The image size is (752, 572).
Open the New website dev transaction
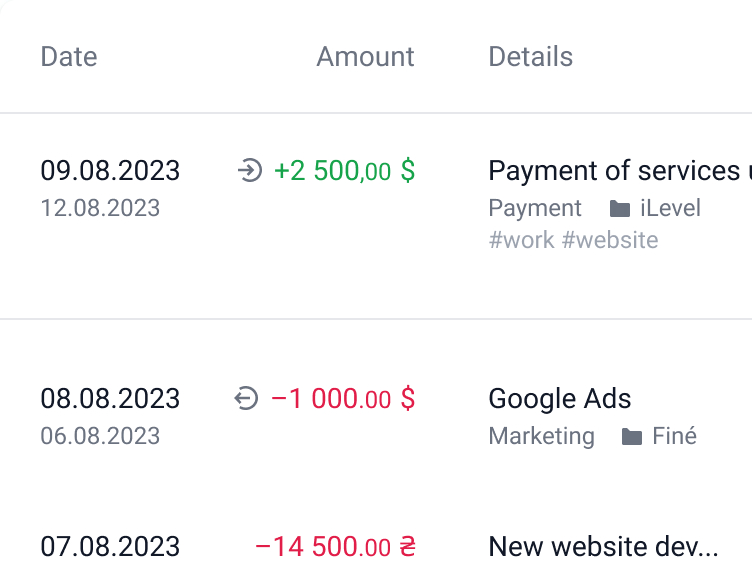coord(603,547)
